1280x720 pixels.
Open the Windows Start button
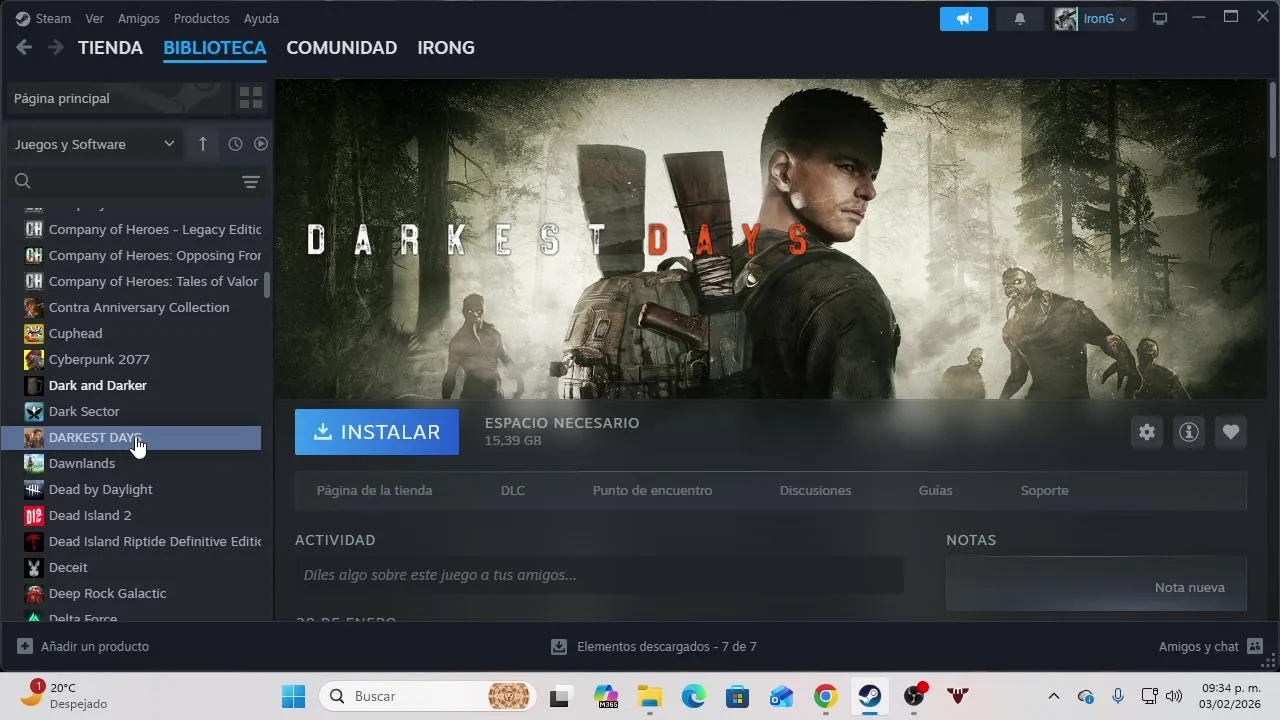293,696
